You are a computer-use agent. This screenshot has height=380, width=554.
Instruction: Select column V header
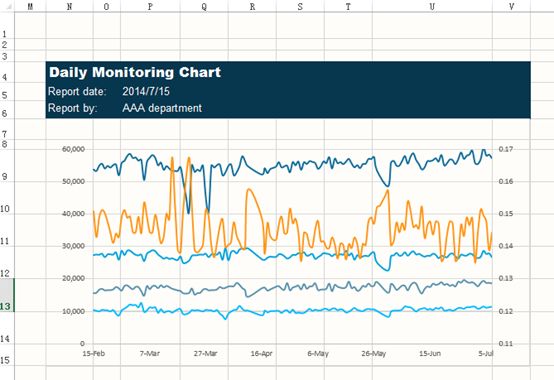click(x=511, y=6)
